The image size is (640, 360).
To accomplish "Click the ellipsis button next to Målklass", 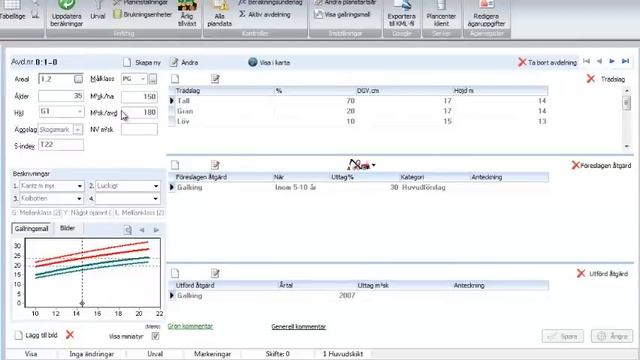I will 153,79.
